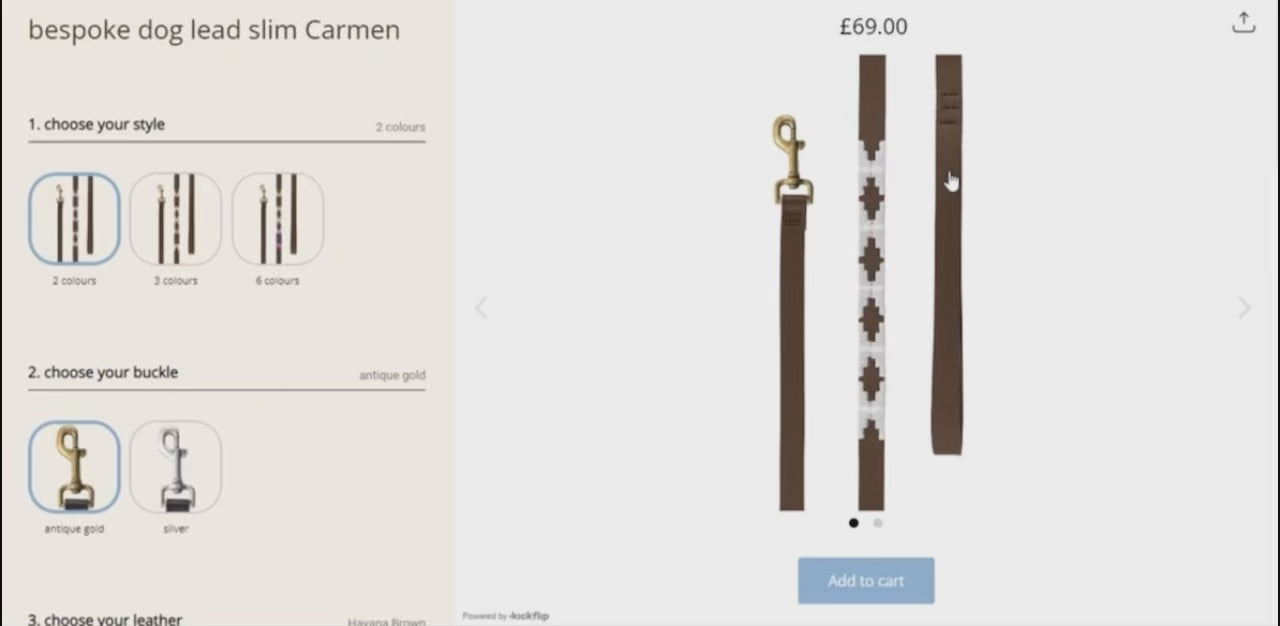Choose the antique gold buckle
The image size is (1280, 626).
74,466
